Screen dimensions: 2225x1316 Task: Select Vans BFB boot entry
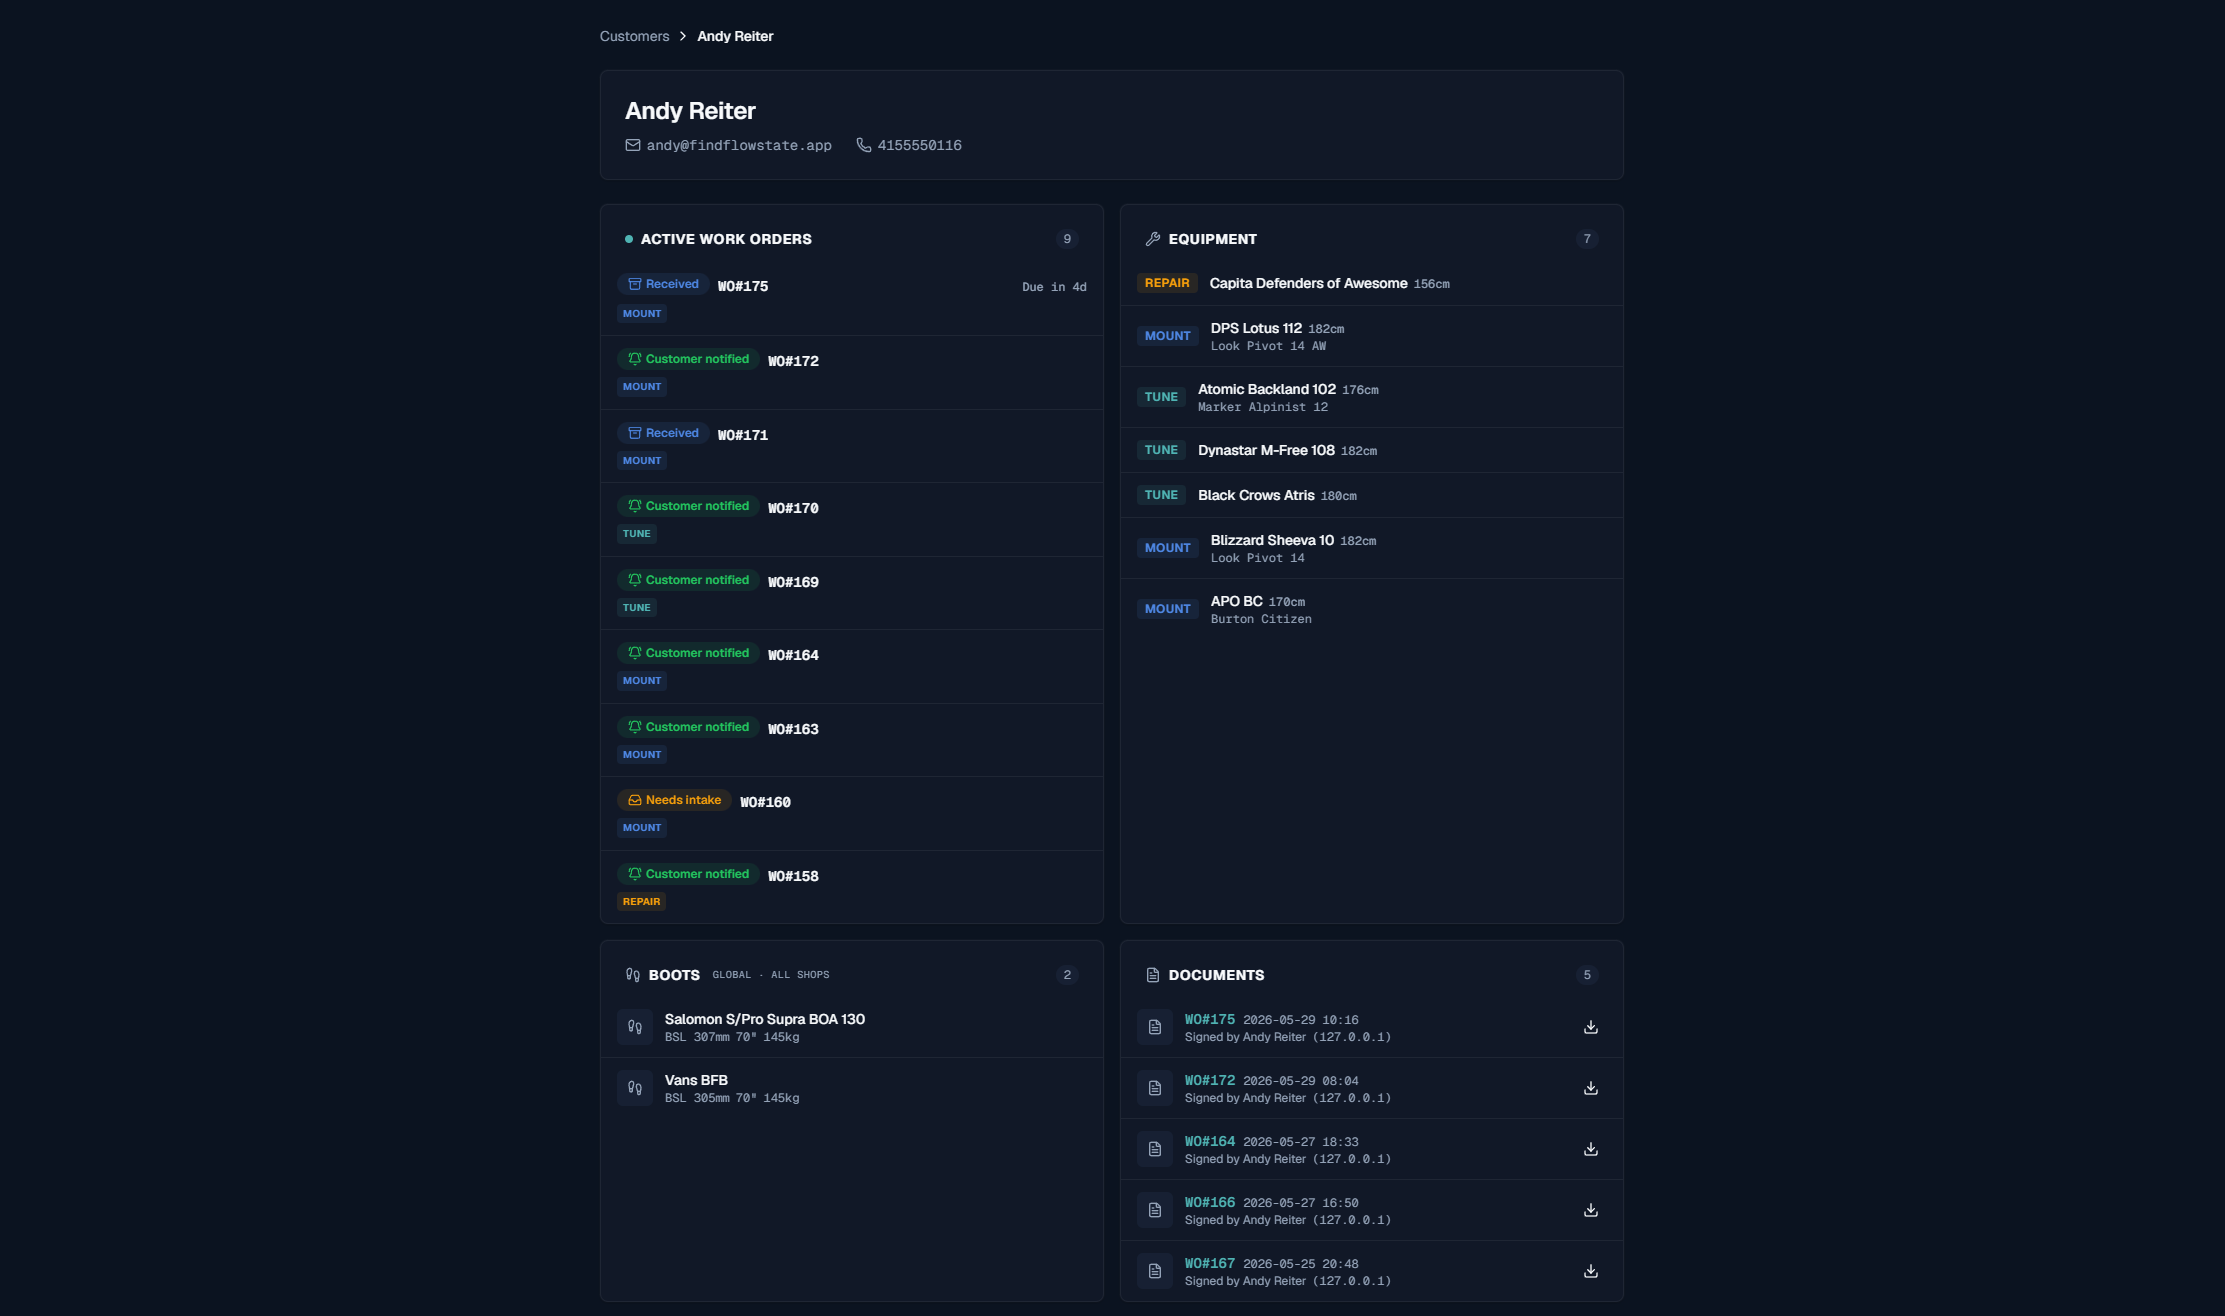coord(851,1089)
